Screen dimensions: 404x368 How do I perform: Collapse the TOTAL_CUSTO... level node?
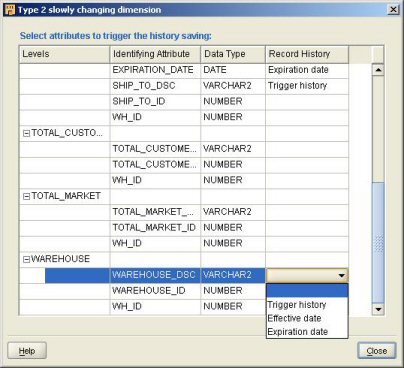coord(26,134)
